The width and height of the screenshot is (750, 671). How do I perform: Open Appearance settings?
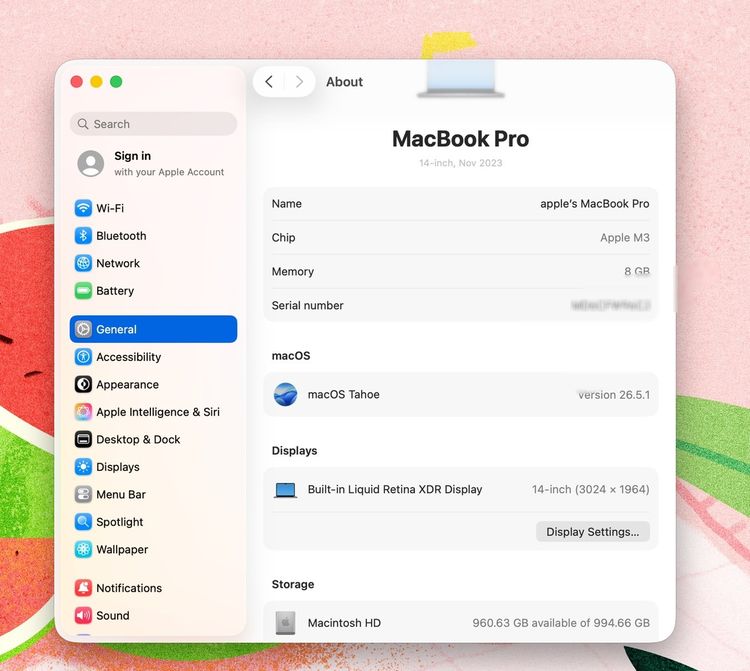point(153,384)
